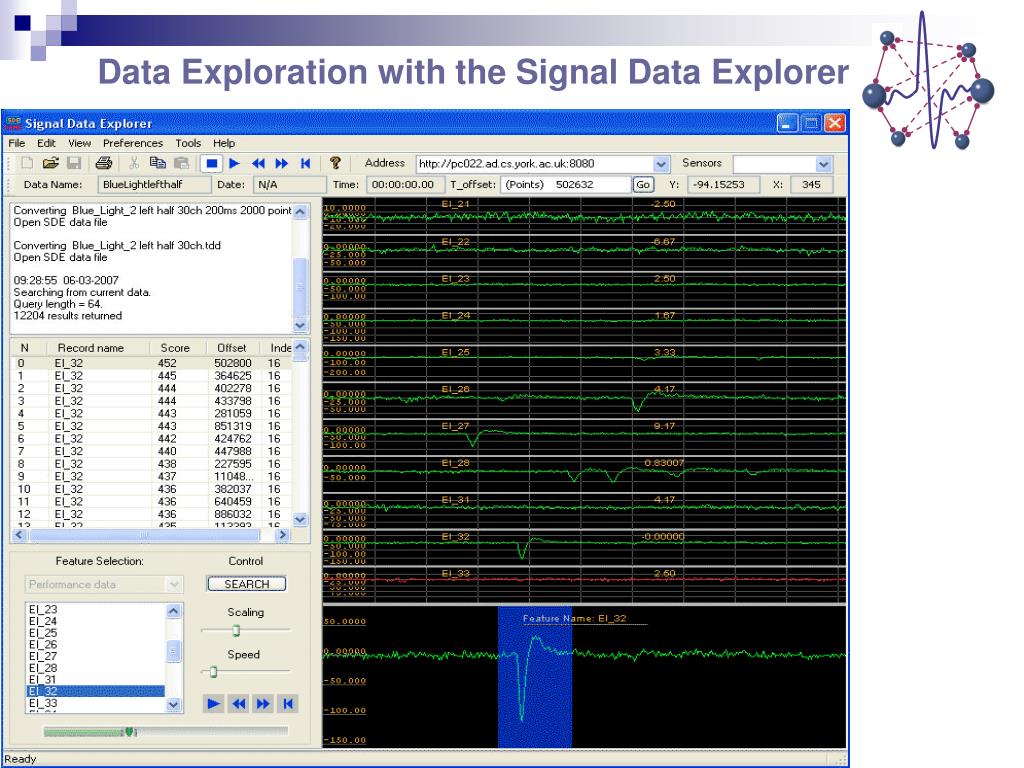Adjust the Speed slider handle
The width and height of the screenshot is (1024, 768).
tap(213, 671)
